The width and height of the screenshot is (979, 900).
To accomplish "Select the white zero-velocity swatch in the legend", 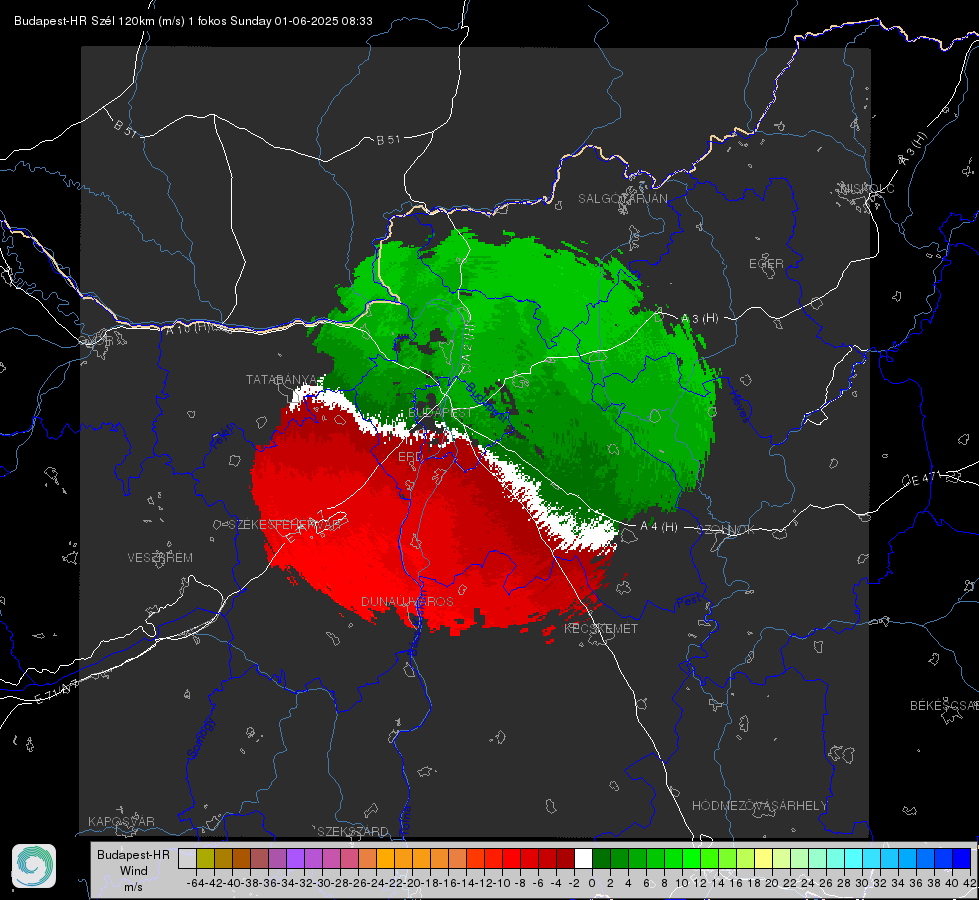I will pos(583,858).
